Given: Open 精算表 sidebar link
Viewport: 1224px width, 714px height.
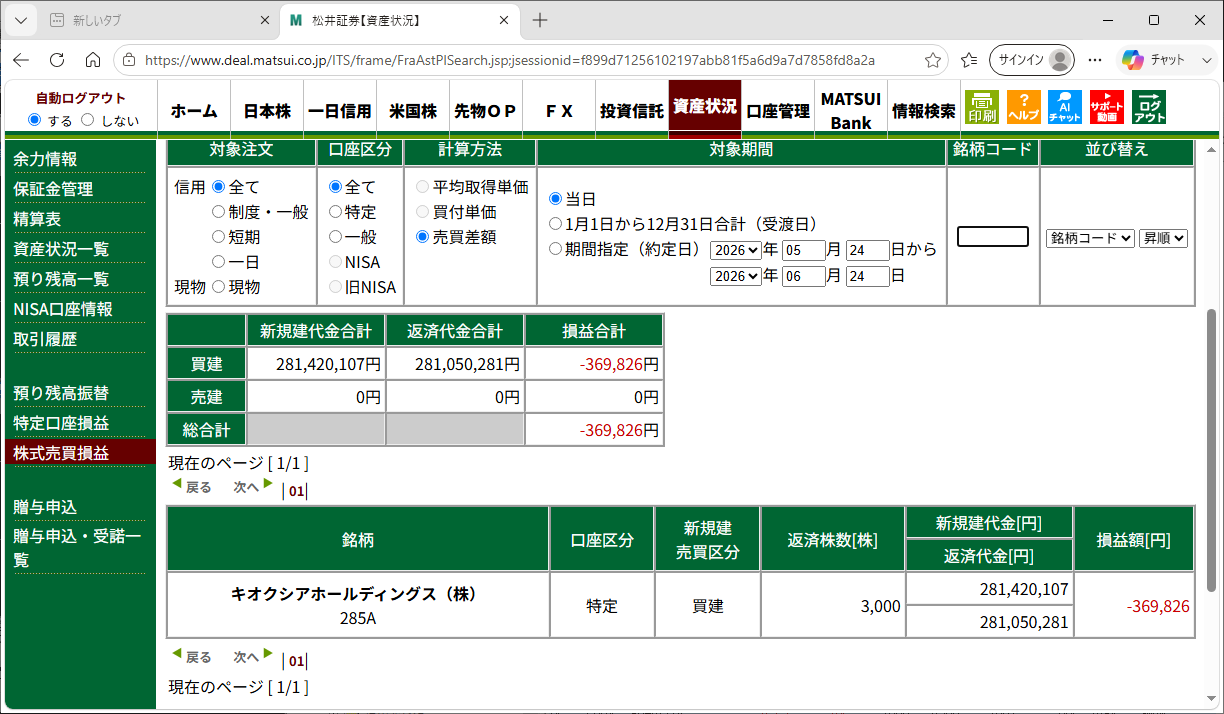Looking at the screenshot, I should [37, 219].
